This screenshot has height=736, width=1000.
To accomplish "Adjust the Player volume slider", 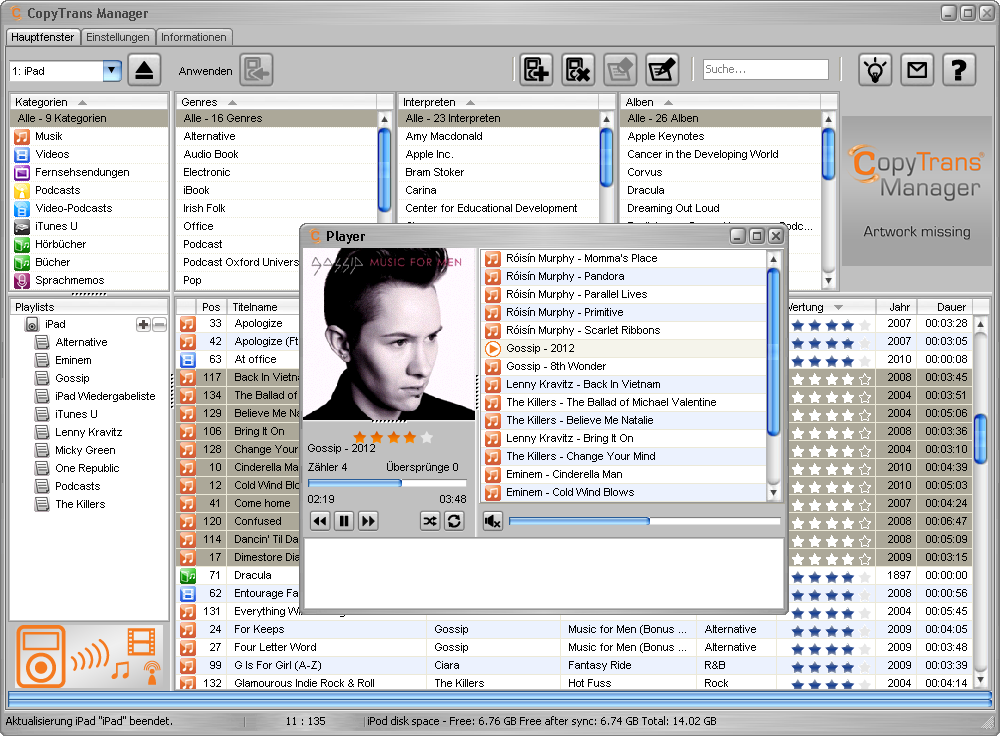I will [644, 521].
